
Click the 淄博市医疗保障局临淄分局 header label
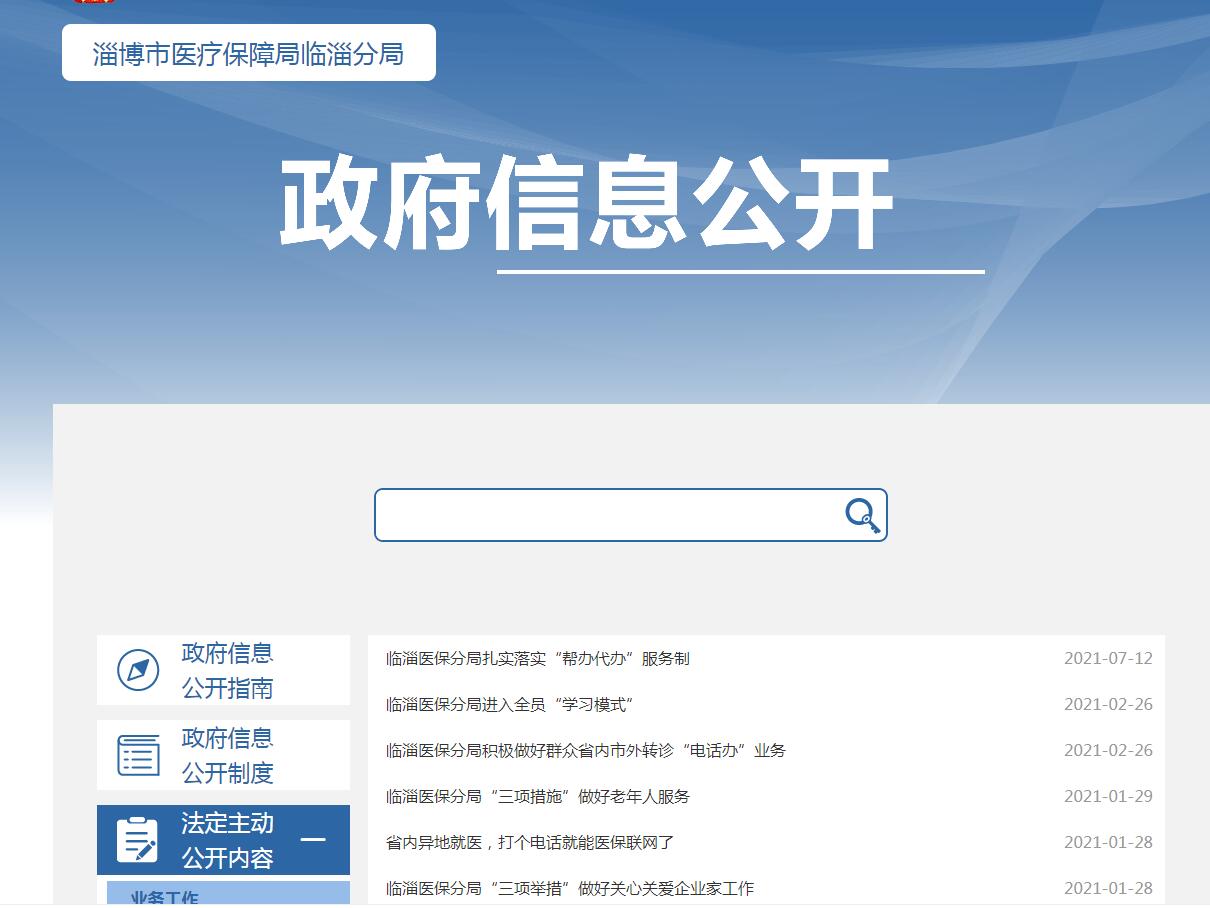[248, 53]
